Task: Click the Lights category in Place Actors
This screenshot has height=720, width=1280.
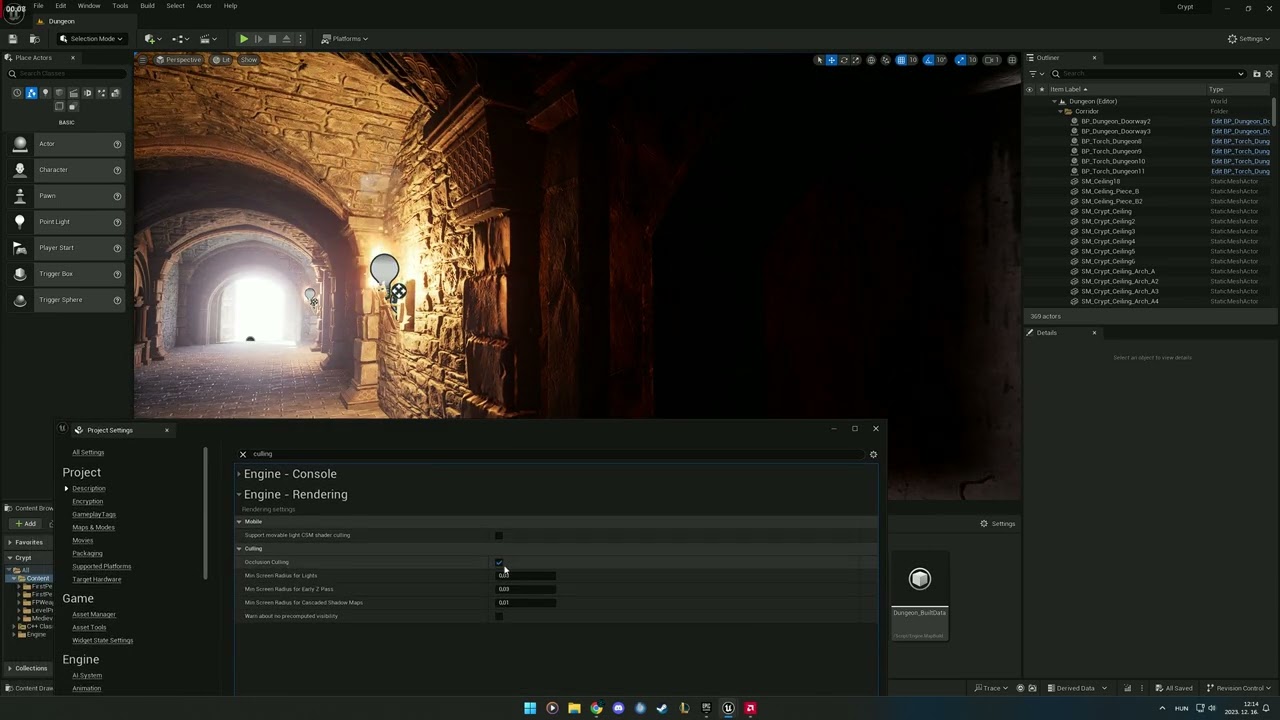Action: click(x=45, y=93)
